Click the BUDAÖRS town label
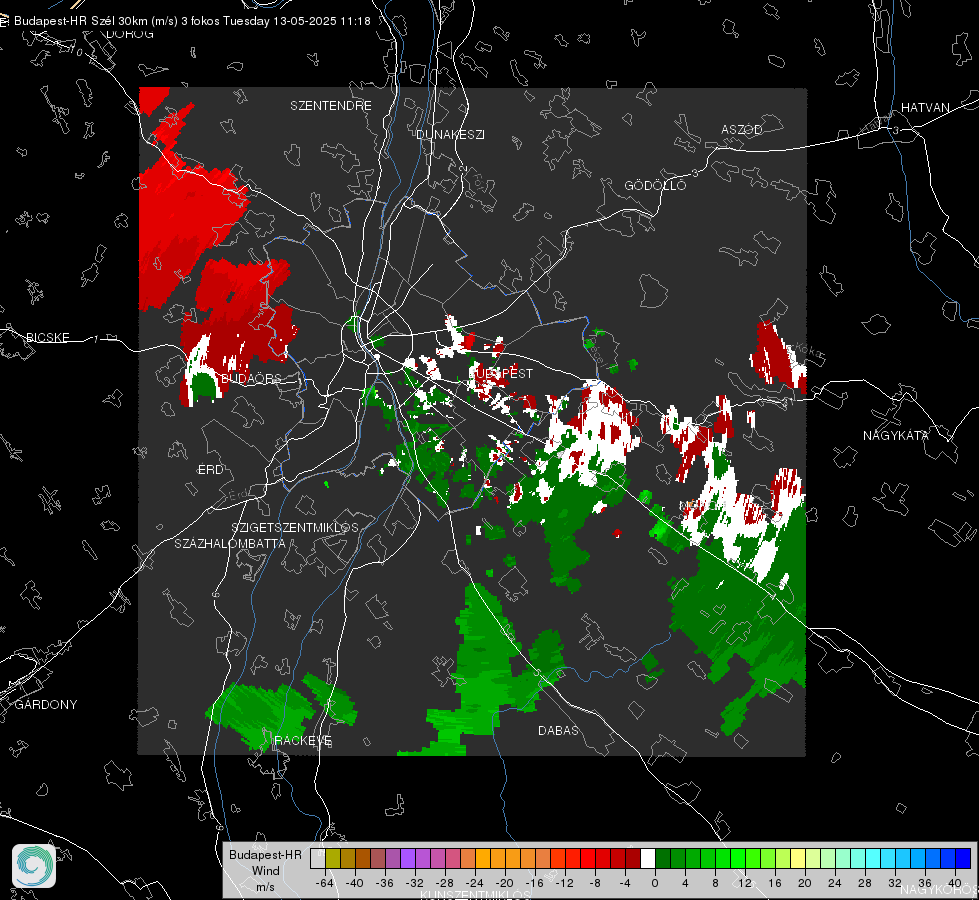This screenshot has width=979, height=900. 251,378
